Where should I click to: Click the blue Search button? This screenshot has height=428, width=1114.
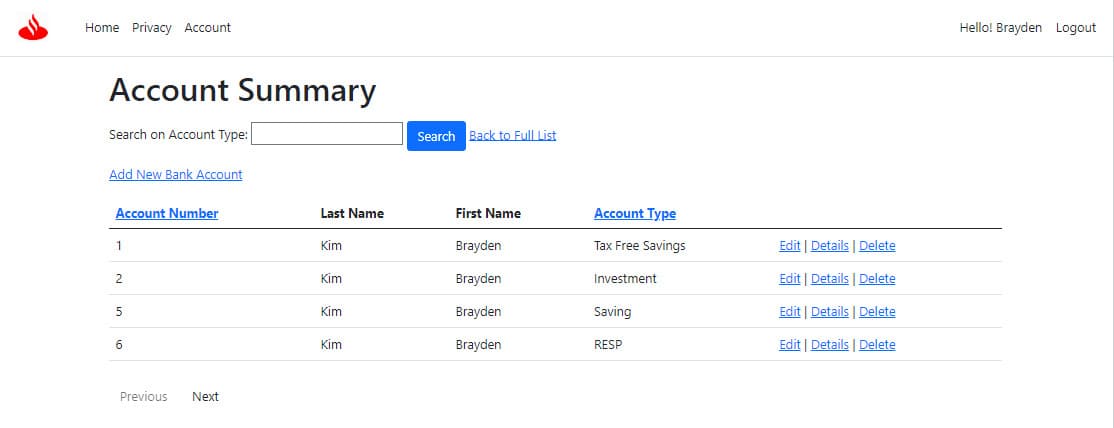click(x=436, y=136)
